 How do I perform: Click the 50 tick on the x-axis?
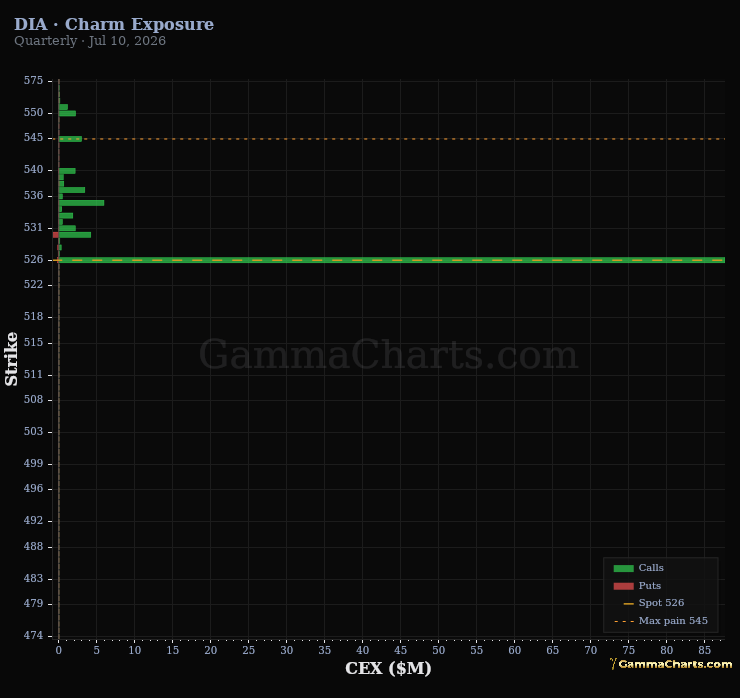tap(438, 650)
